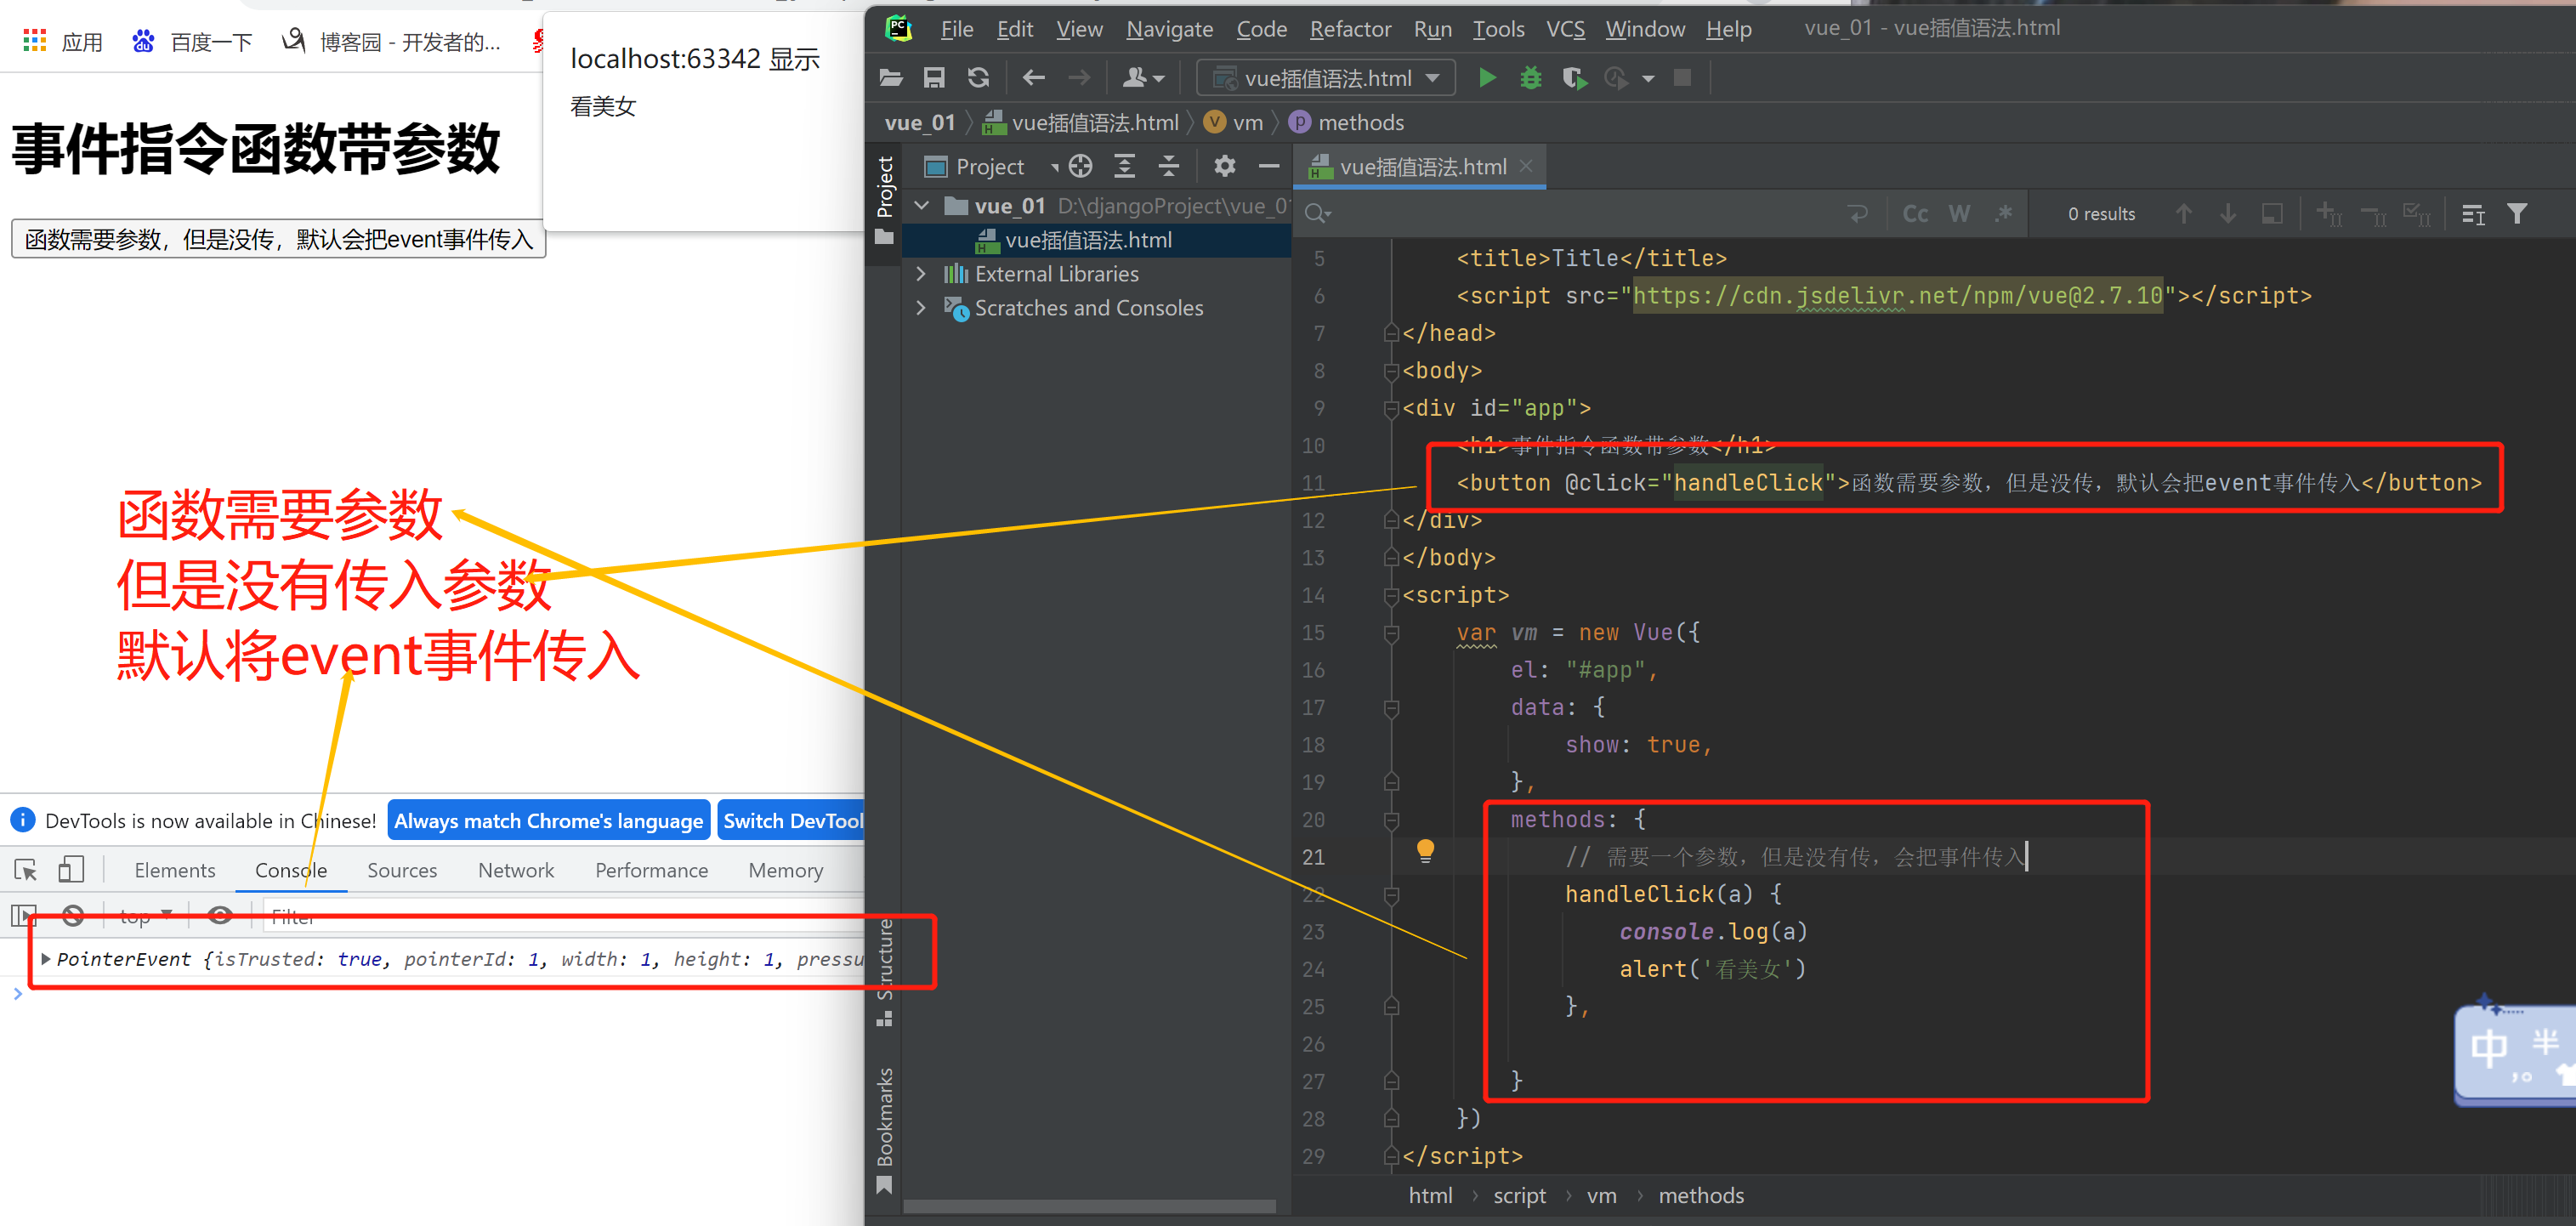Start debugging with the bug icon
The height and width of the screenshot is (1226, 2576).
(x=1530, y=77)
